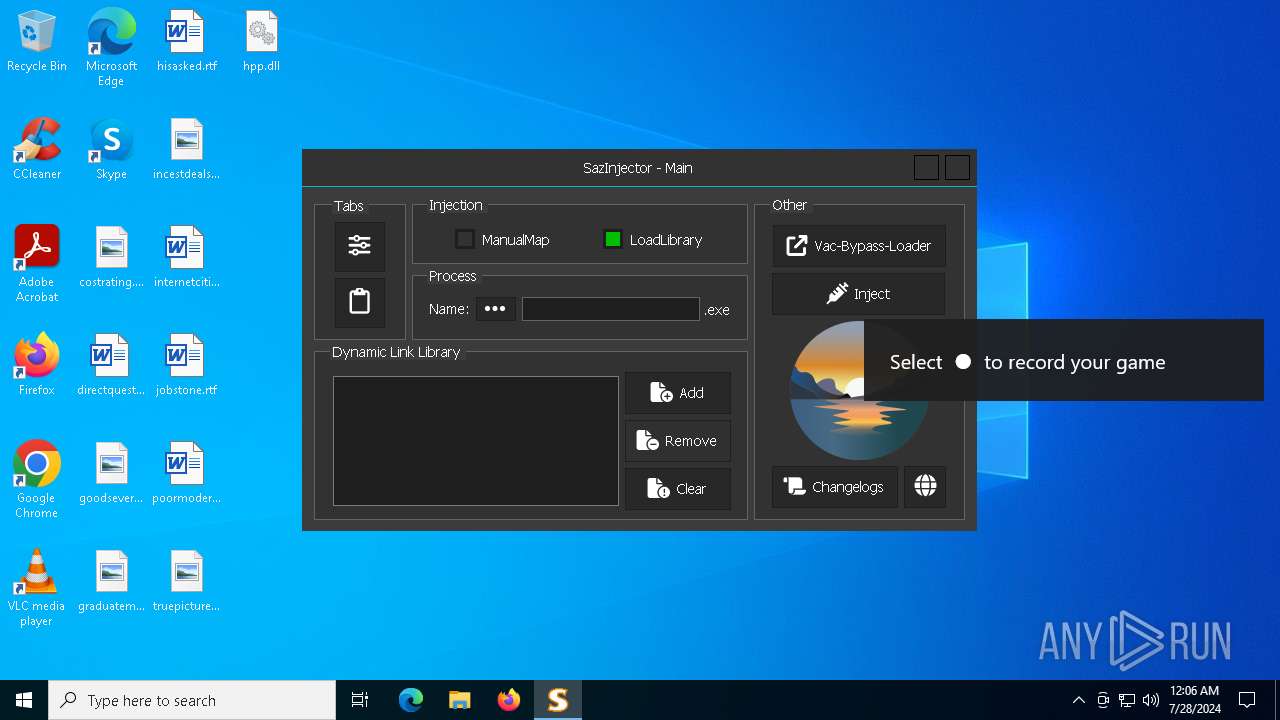Select the Recycle Bin desktop icon
The width and height of the screenshot is (1280, 720).
(x=37, y=42)
